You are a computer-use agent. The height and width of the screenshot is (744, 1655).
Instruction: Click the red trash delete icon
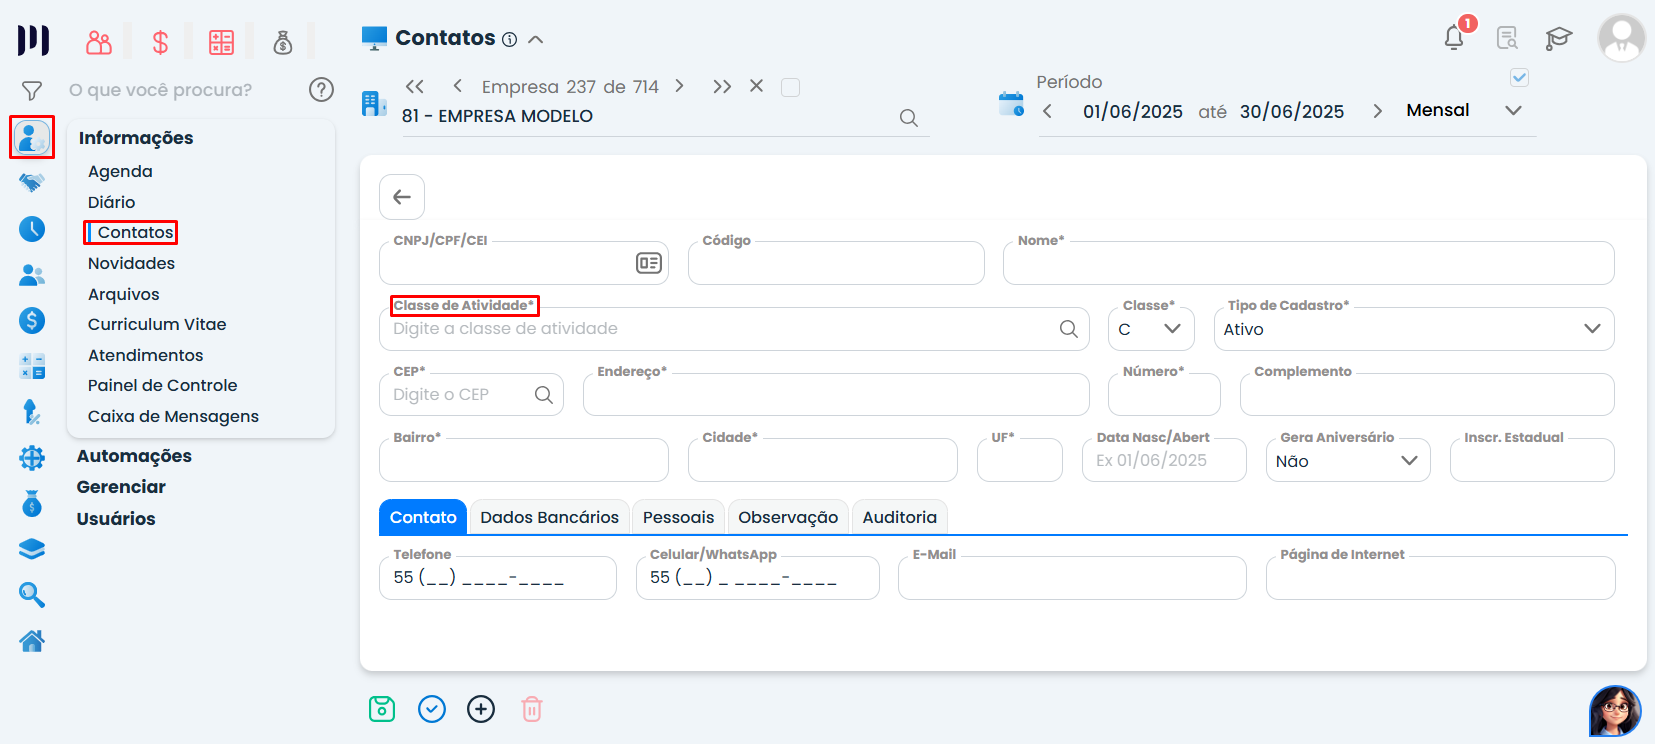click(532, 709)
